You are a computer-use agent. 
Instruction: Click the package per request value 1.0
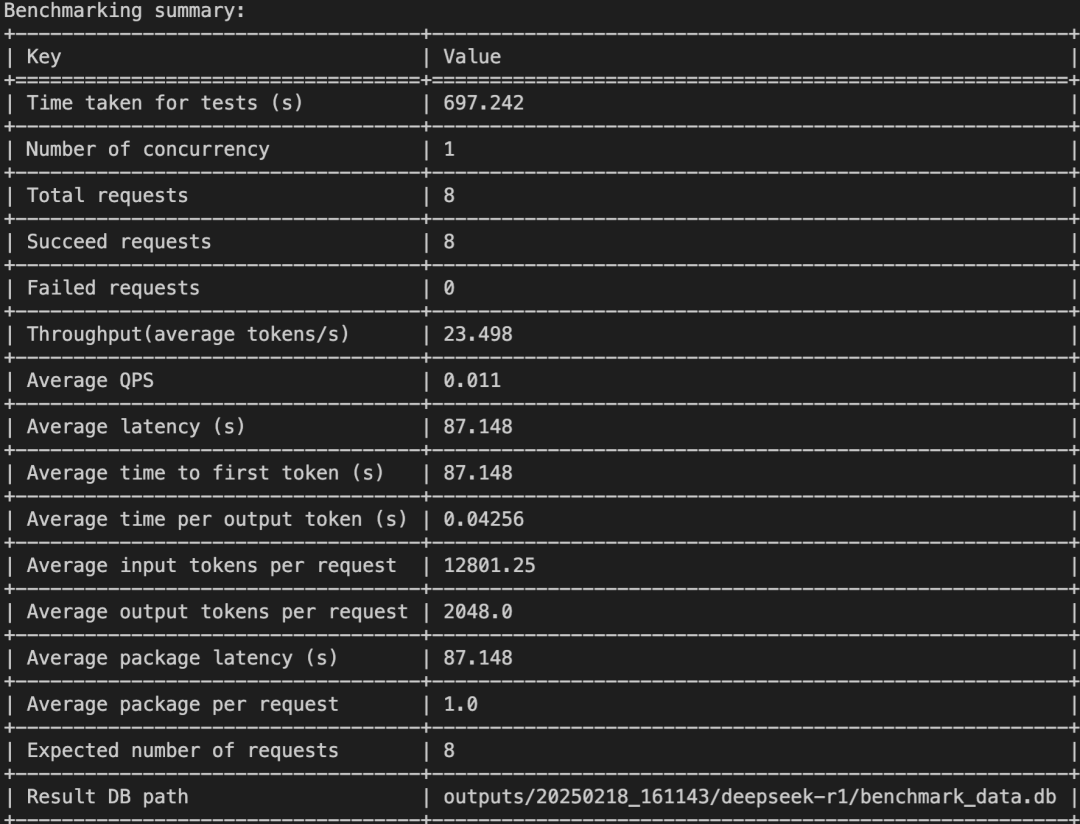coord(461,704)
